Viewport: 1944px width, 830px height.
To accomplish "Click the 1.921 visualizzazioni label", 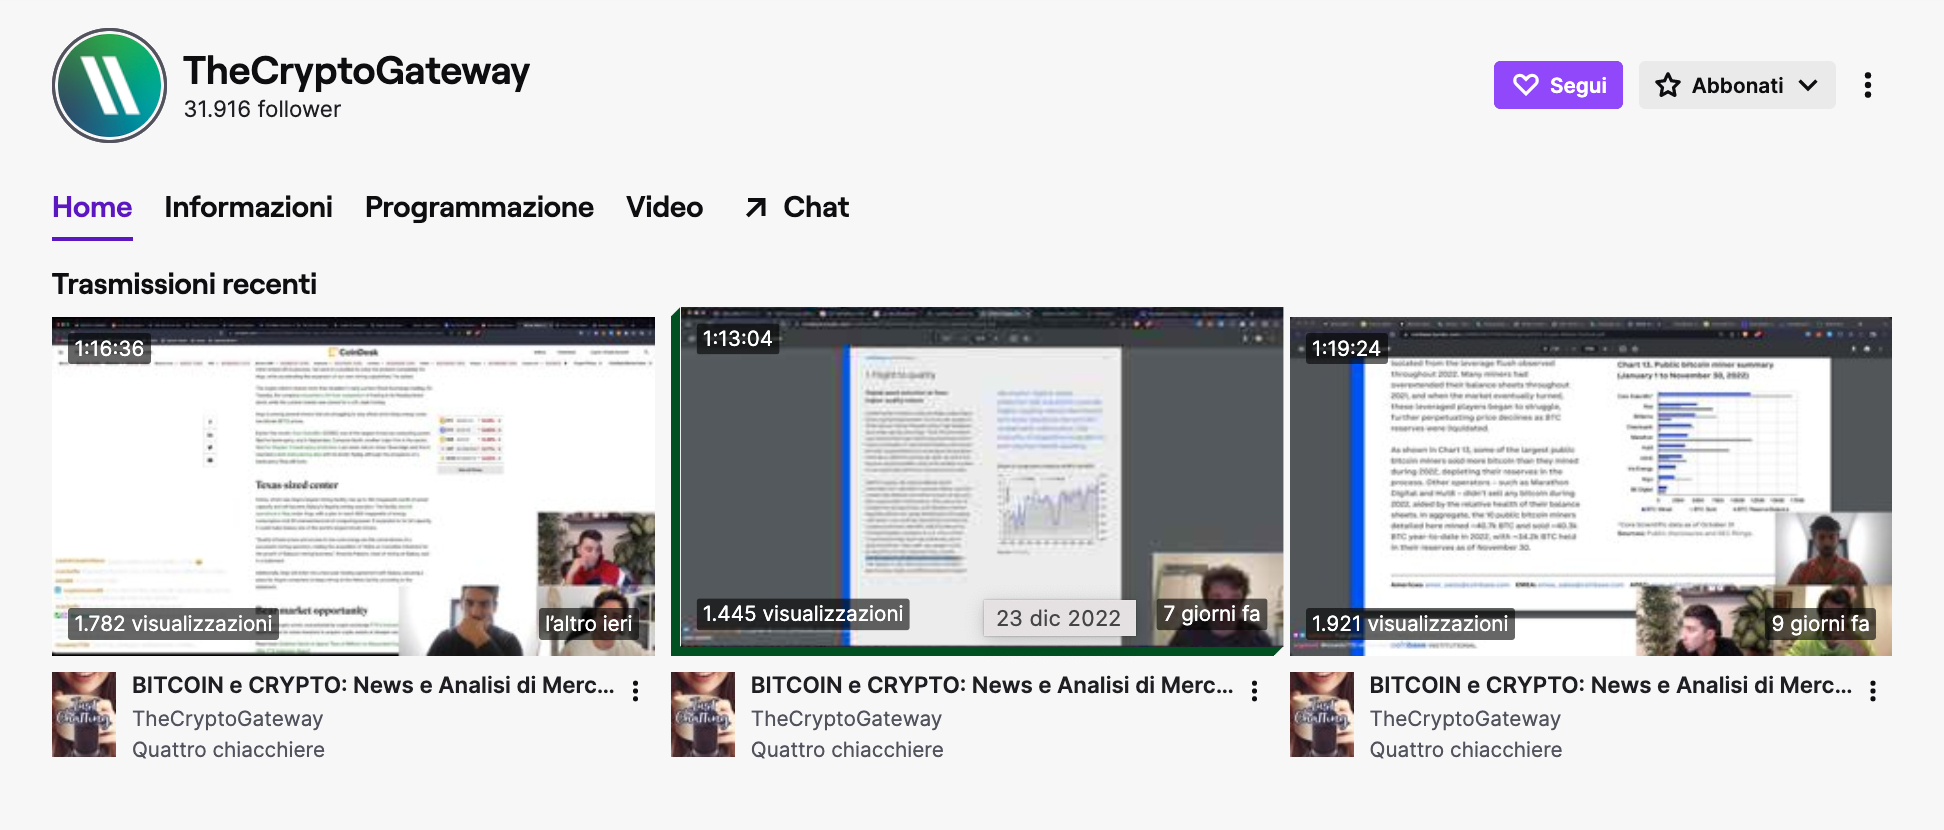I will (x=1410, y=624).
